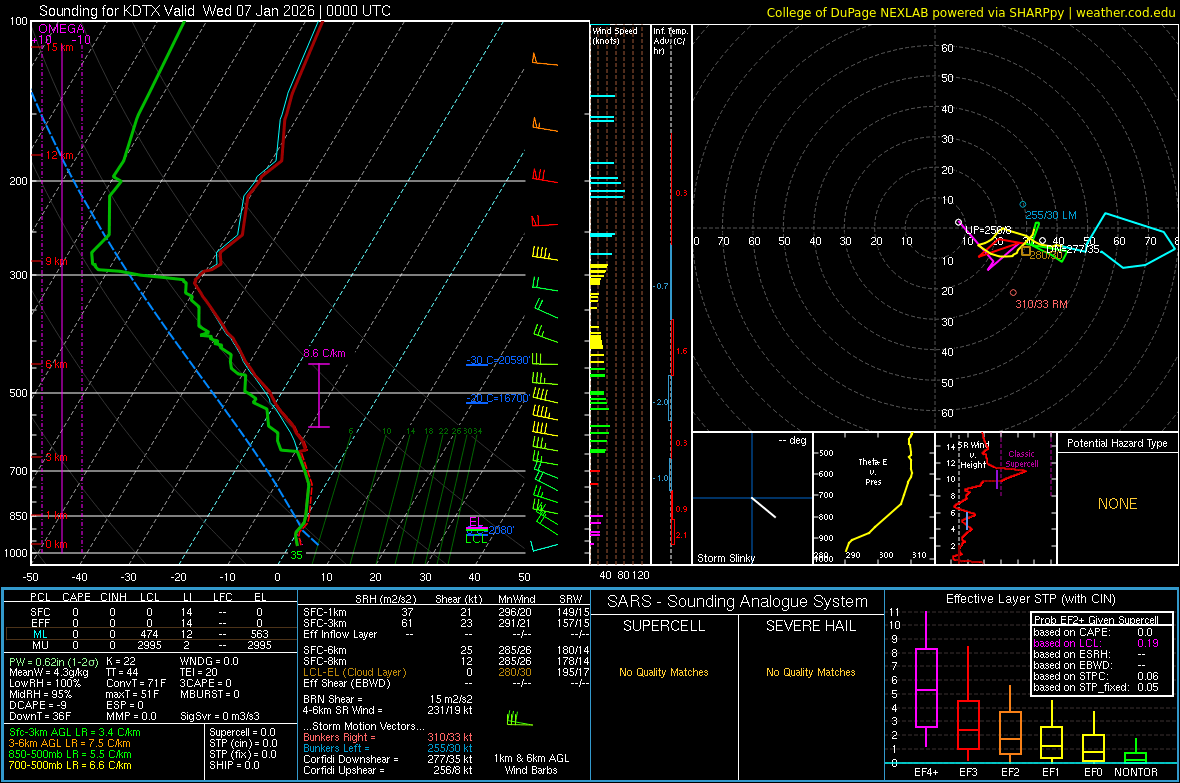Click the Potential Hazard Type header
The width and height of the screenshot is (1180, 783).
(1117, 443)
